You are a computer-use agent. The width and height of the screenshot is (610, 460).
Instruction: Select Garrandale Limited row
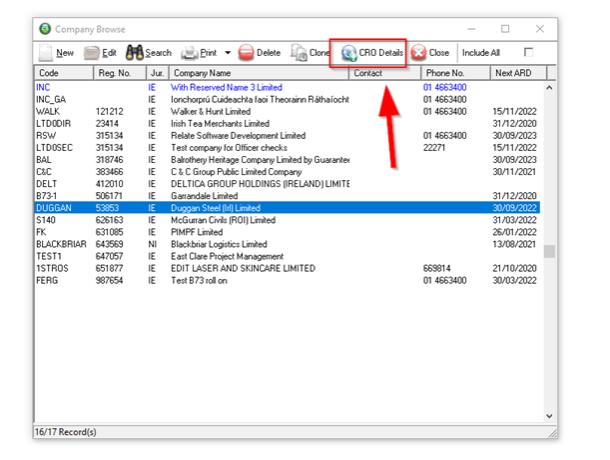tap(287, 196)
